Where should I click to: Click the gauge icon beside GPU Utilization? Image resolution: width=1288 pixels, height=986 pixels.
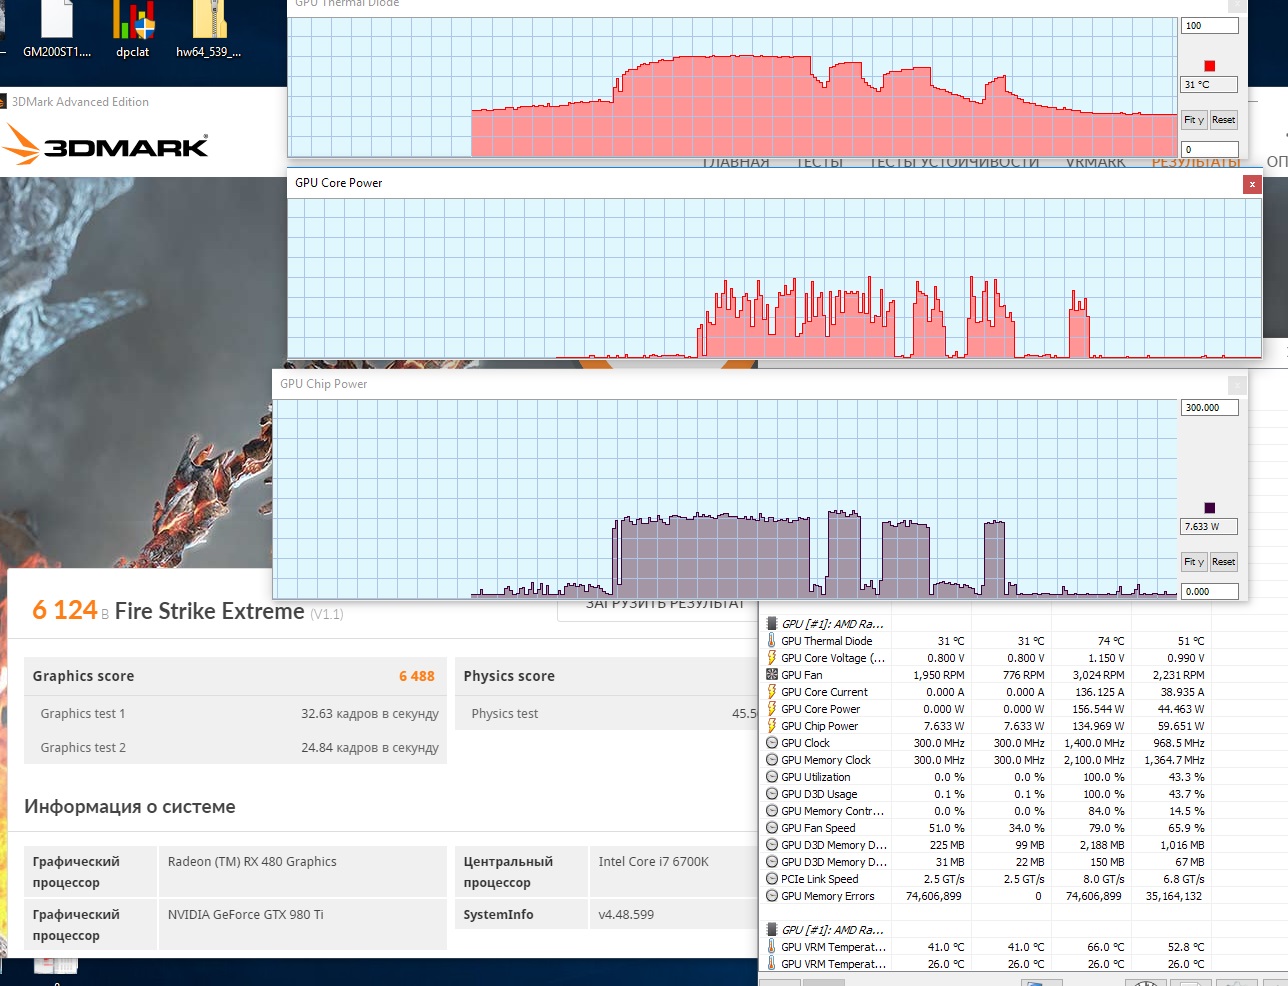point(771,777)
